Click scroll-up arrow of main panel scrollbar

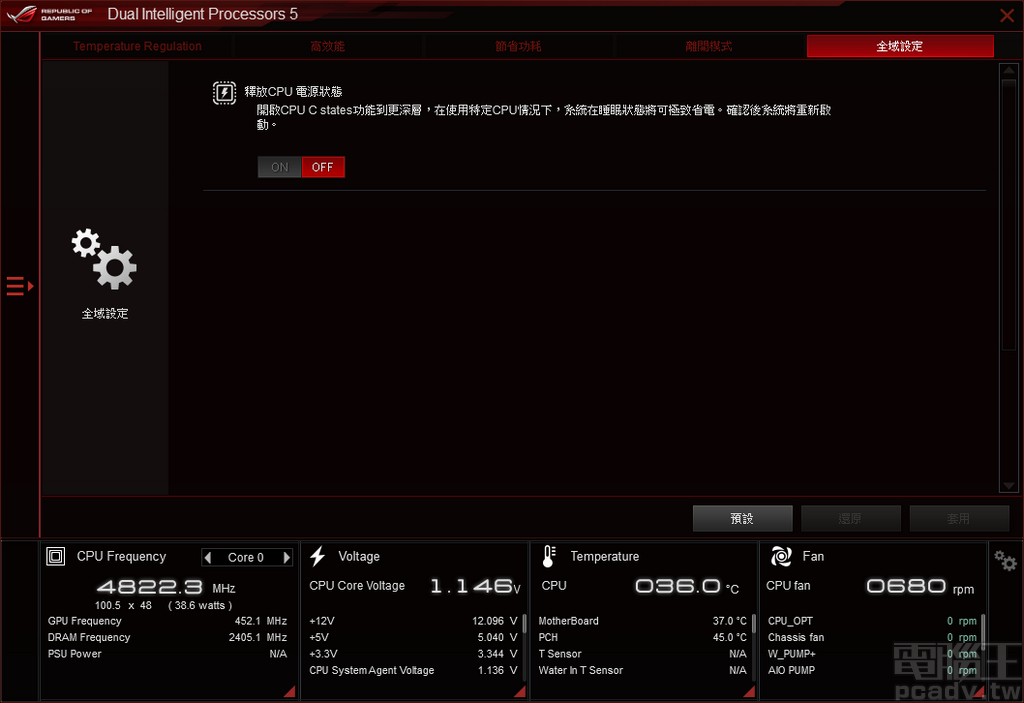(1008, 70)
